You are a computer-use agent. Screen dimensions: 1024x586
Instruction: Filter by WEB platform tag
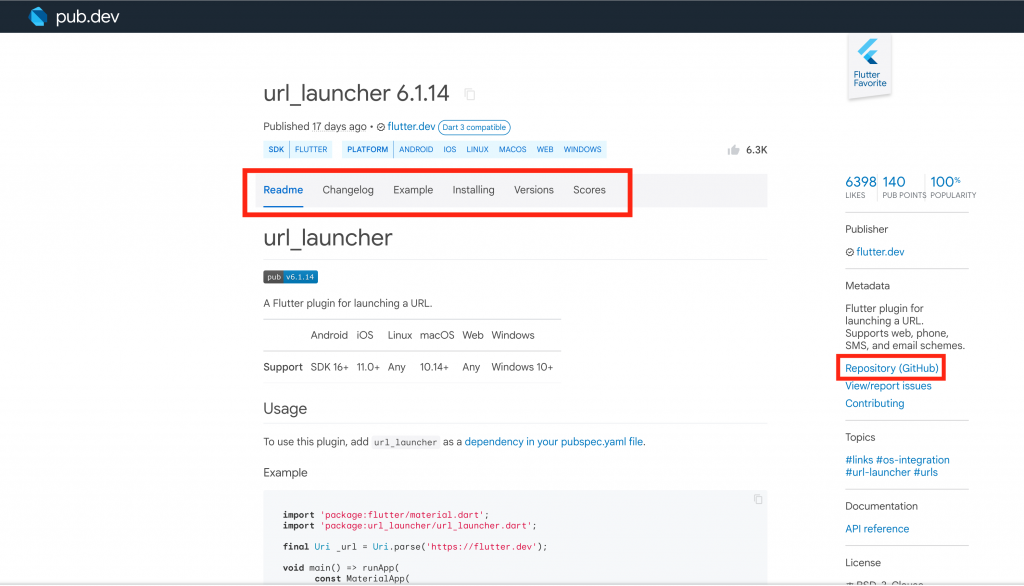point(545,150)
